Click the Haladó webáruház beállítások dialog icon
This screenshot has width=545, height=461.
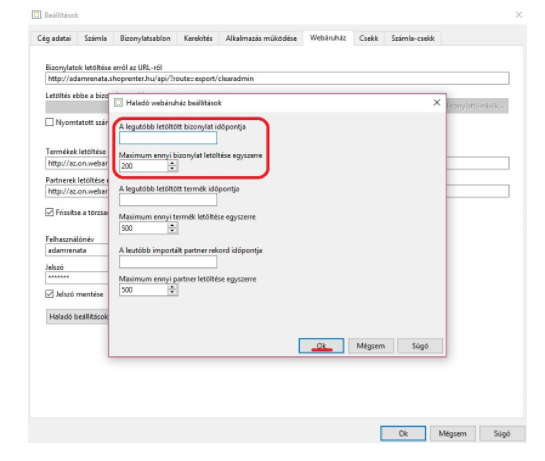(x=119, y=103)
